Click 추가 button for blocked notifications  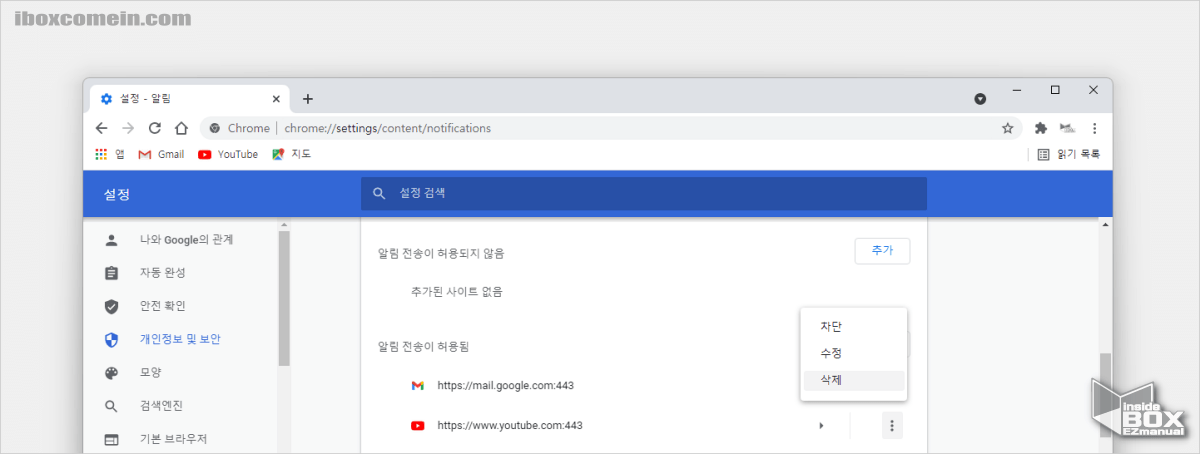(882, 251)
